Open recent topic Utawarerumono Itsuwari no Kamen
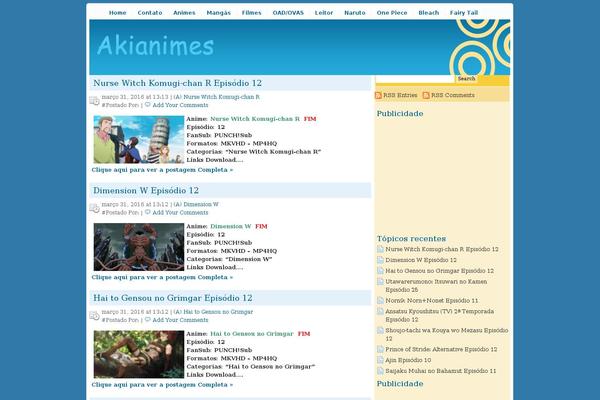Image resolution: width=600 pixels, height=400 pixels. (x=436, y=286)
